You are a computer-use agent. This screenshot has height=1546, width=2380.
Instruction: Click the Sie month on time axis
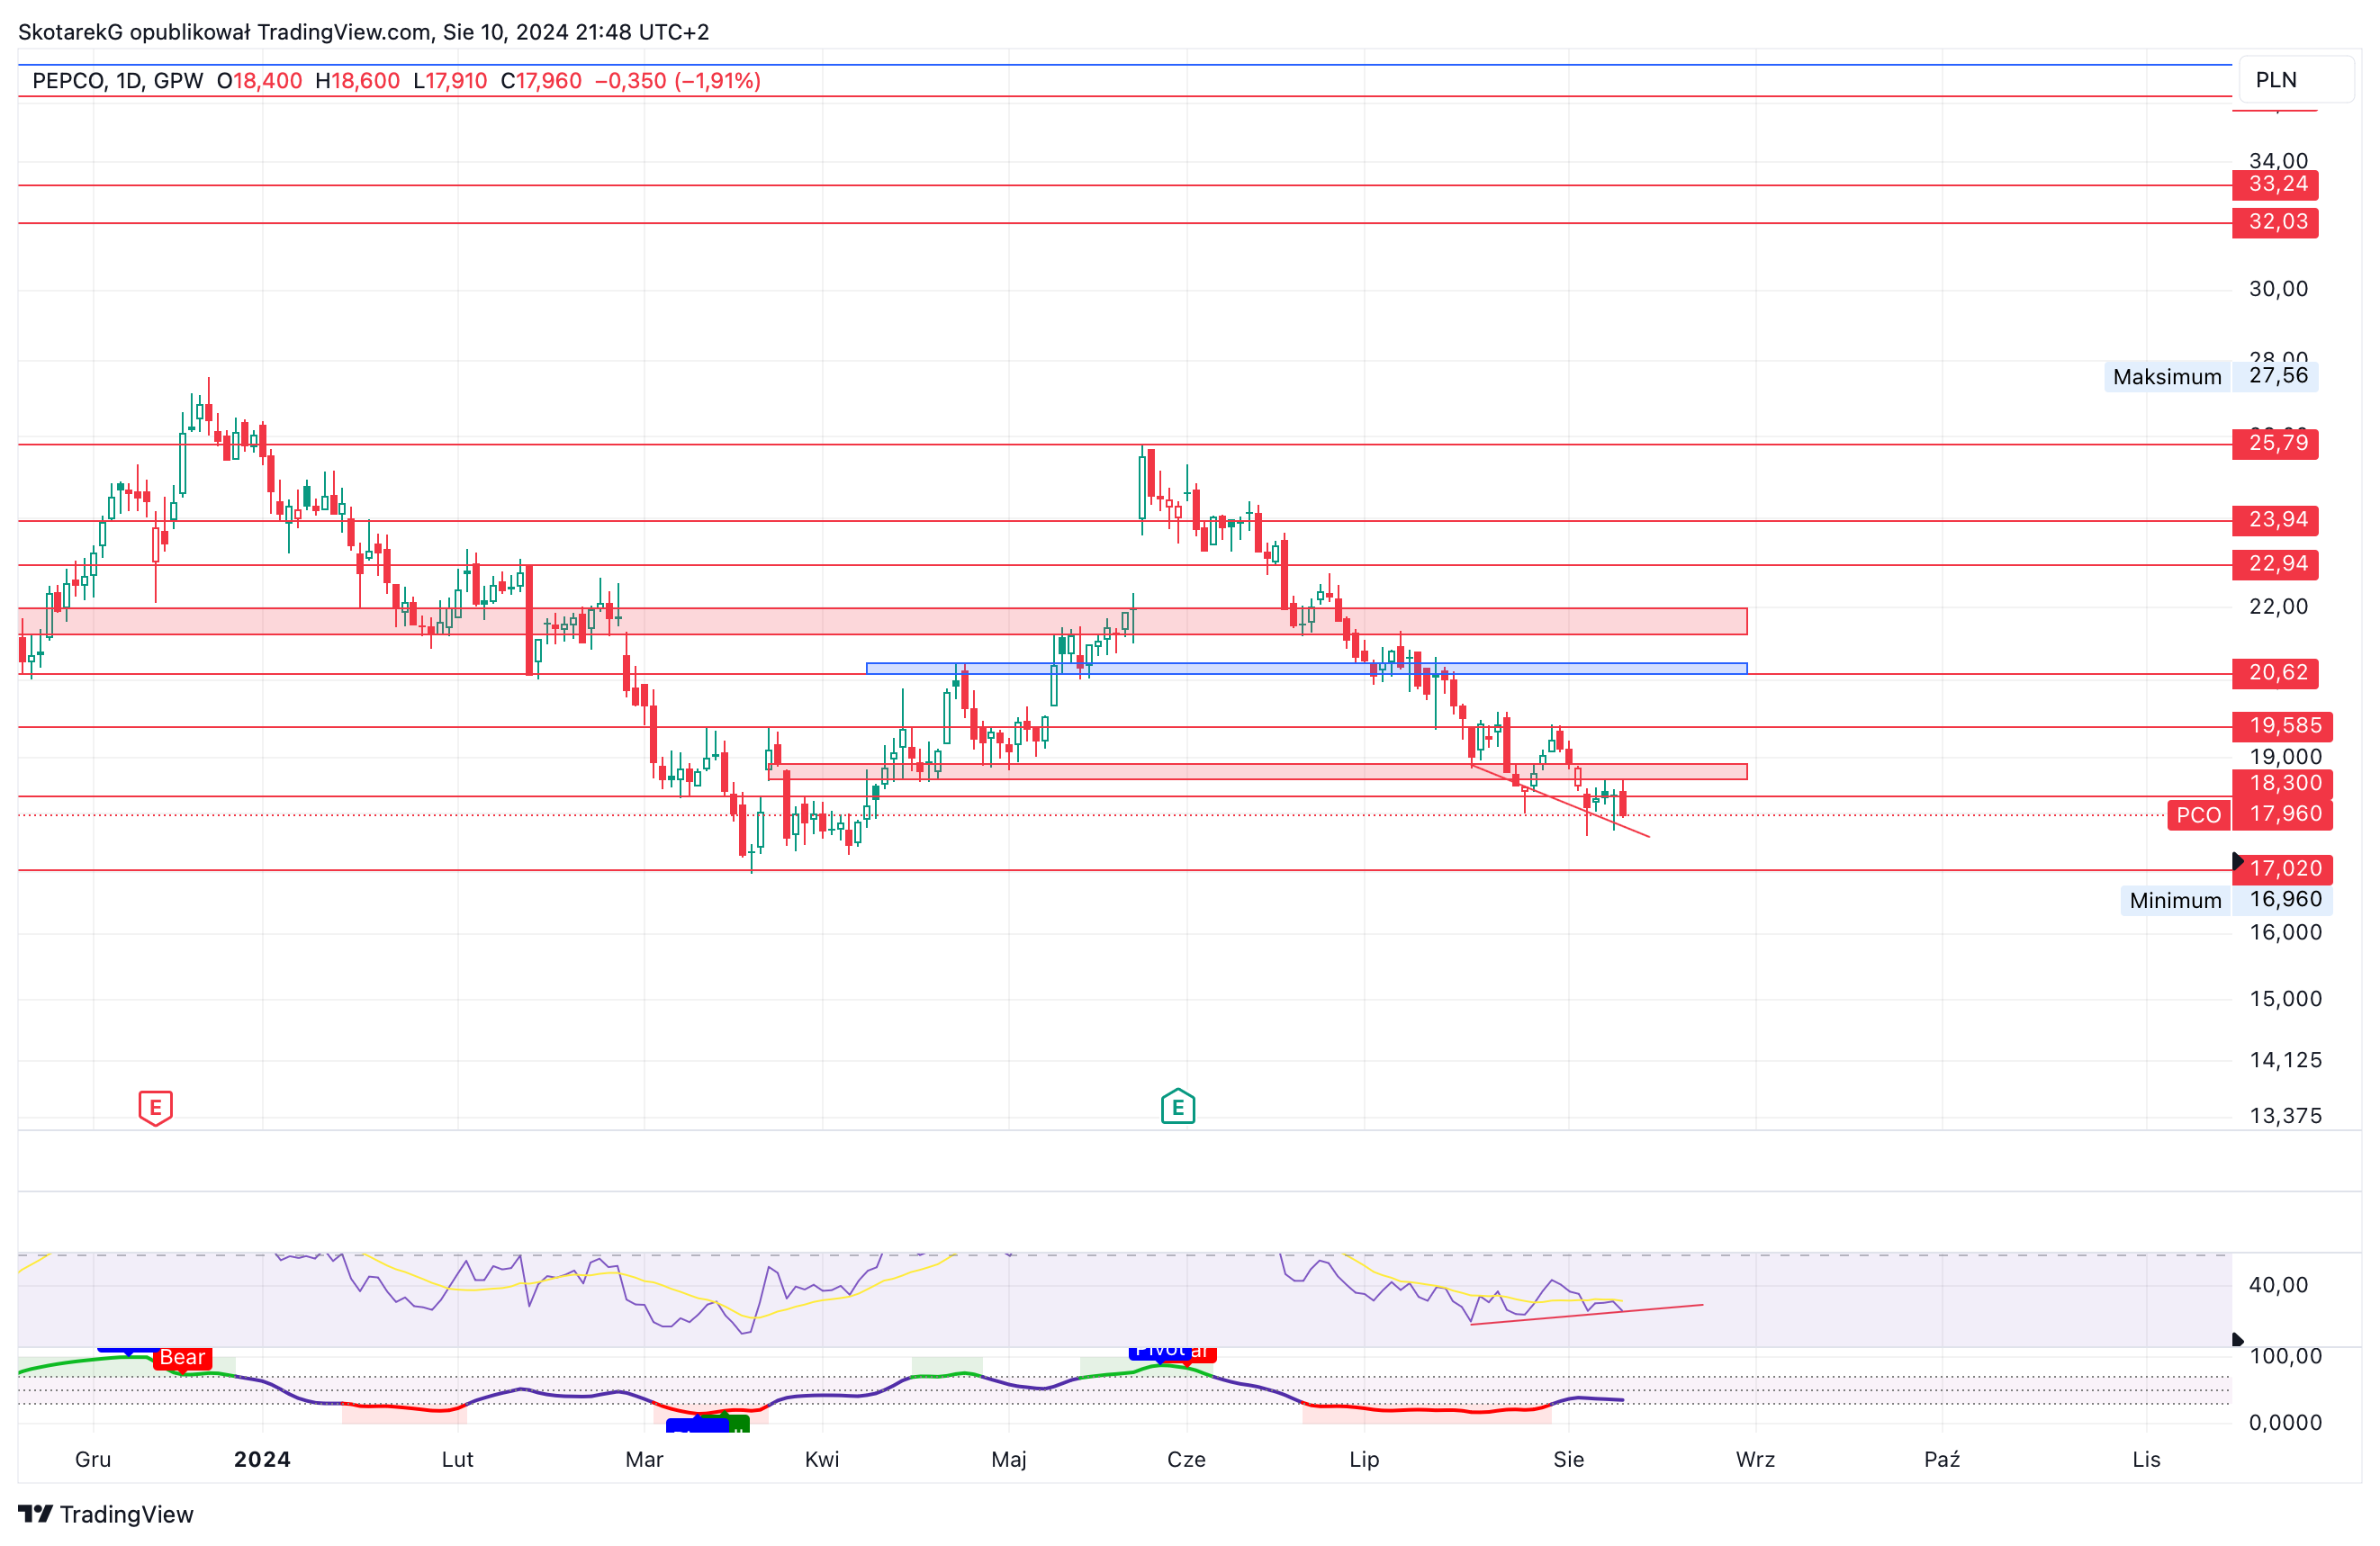(1568, 1459)
